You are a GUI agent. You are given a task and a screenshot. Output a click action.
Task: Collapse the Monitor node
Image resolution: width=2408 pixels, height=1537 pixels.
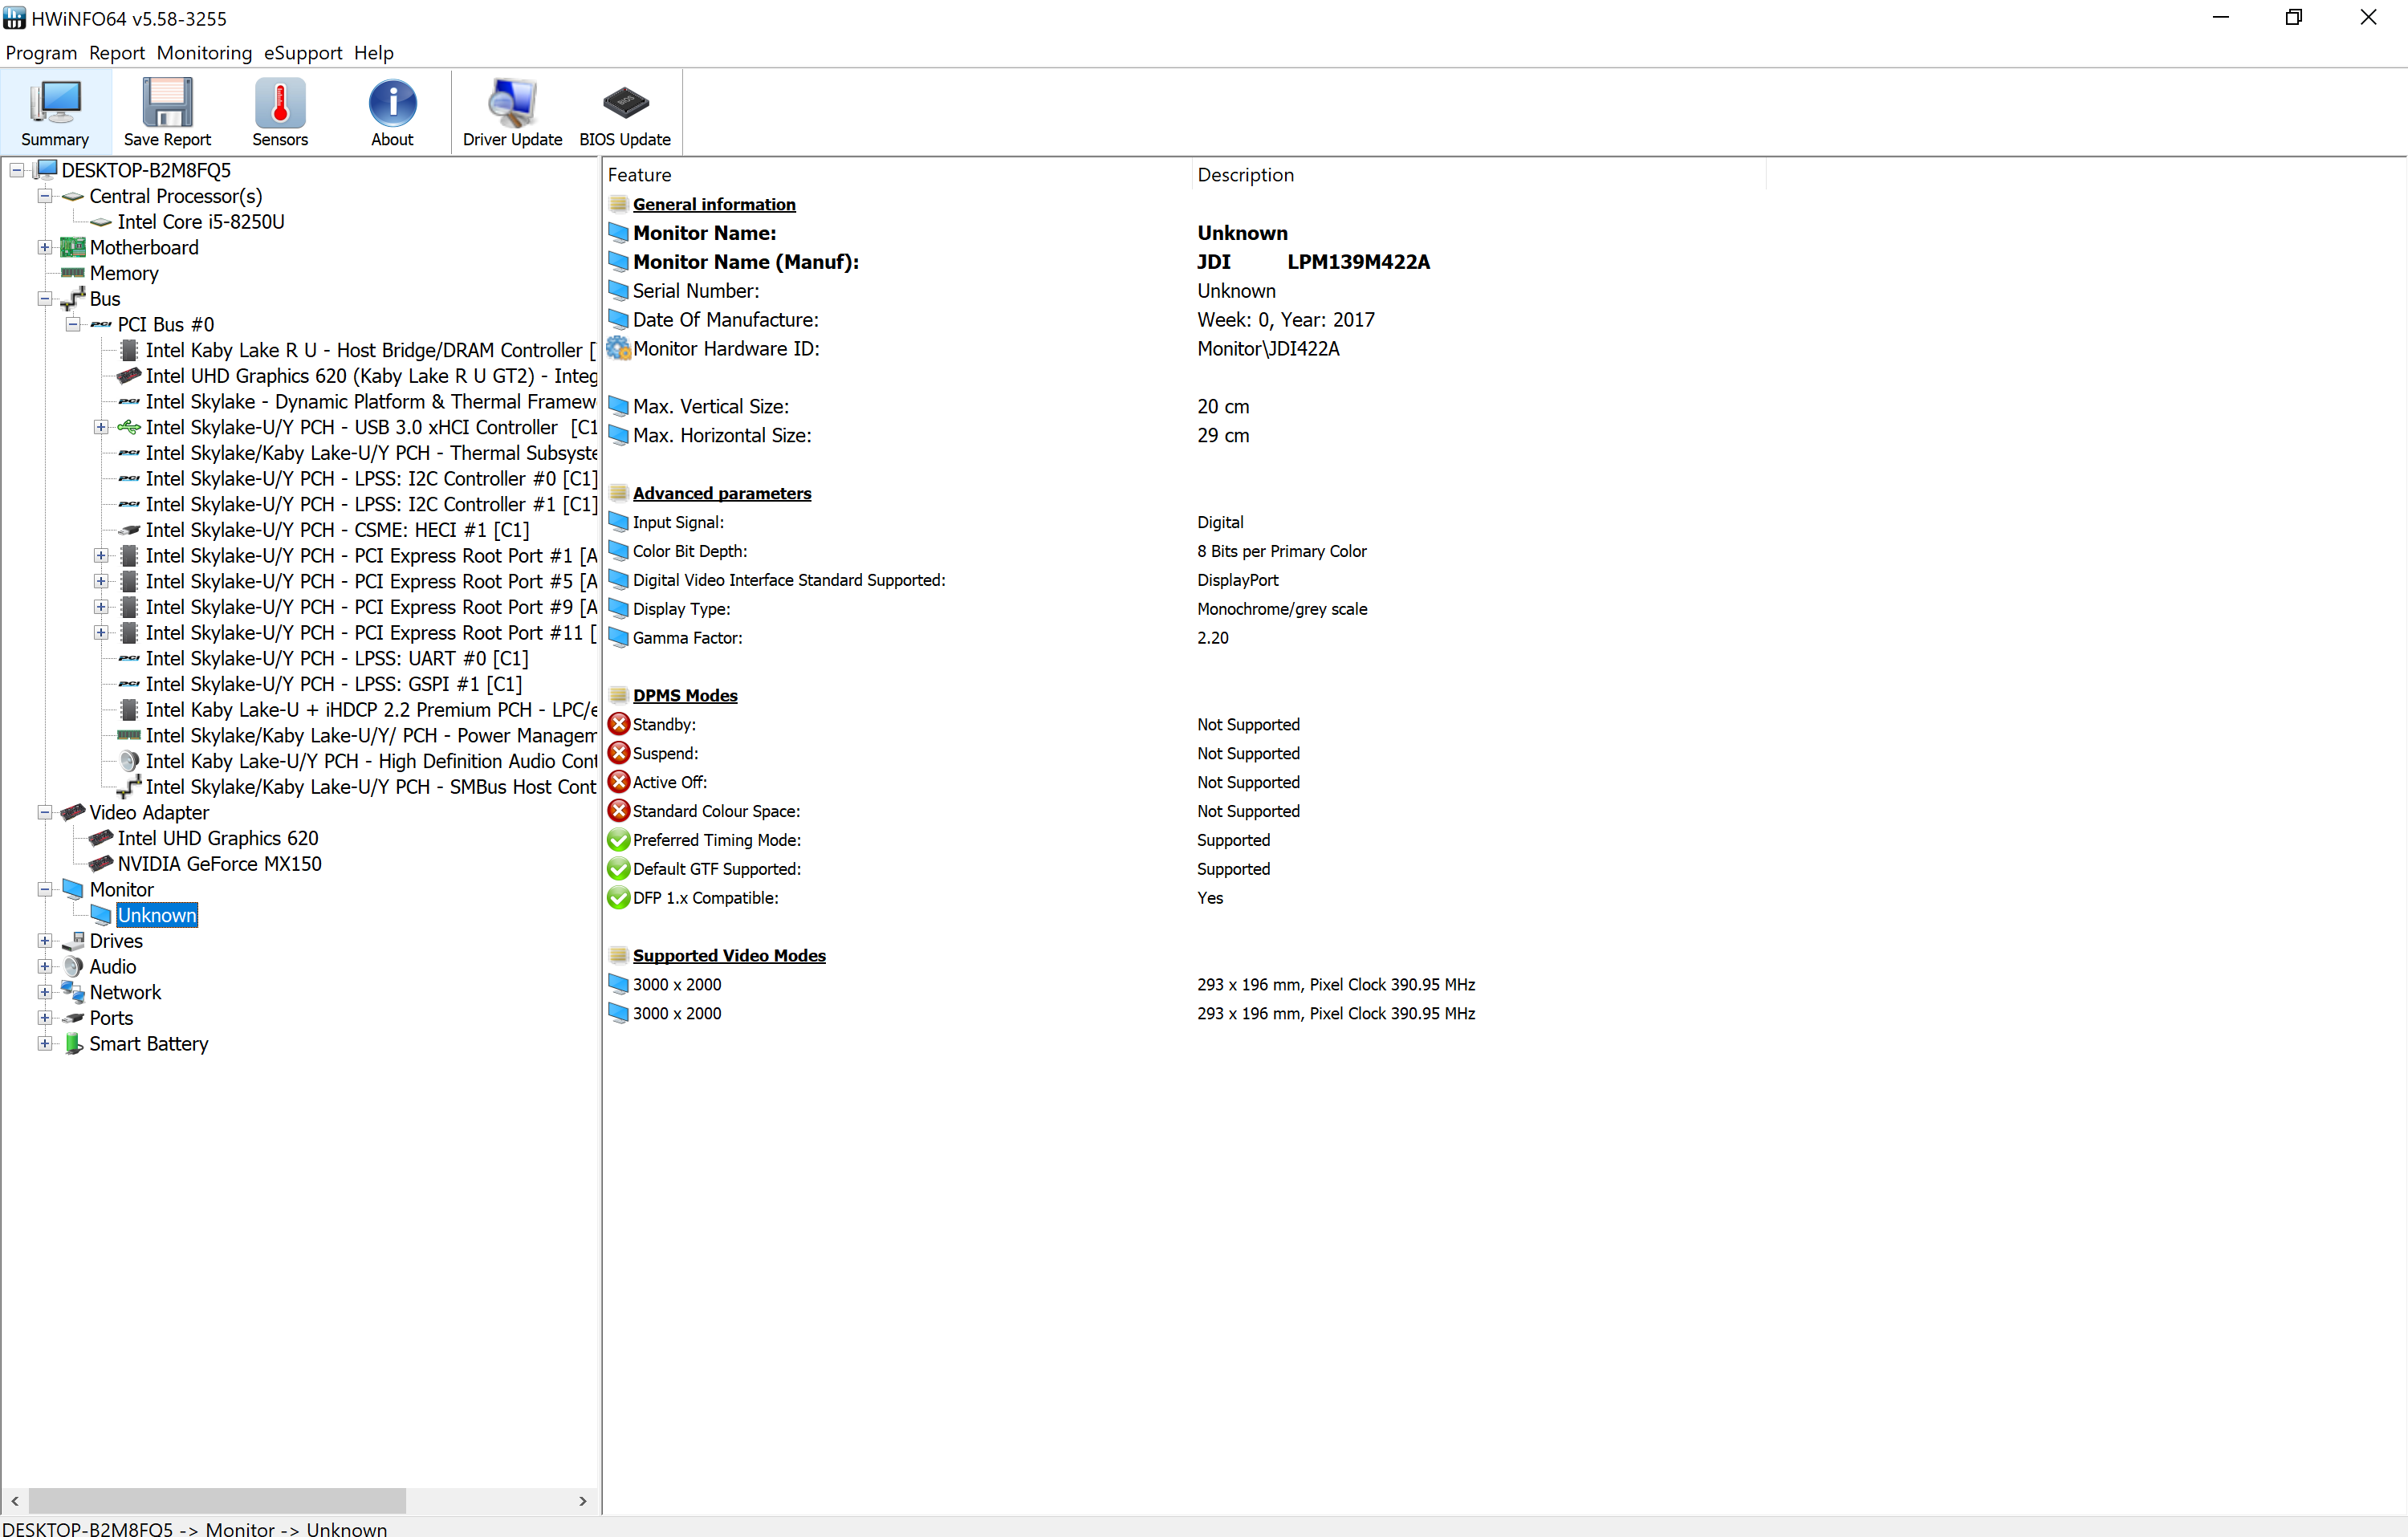[x=45, y=889]
